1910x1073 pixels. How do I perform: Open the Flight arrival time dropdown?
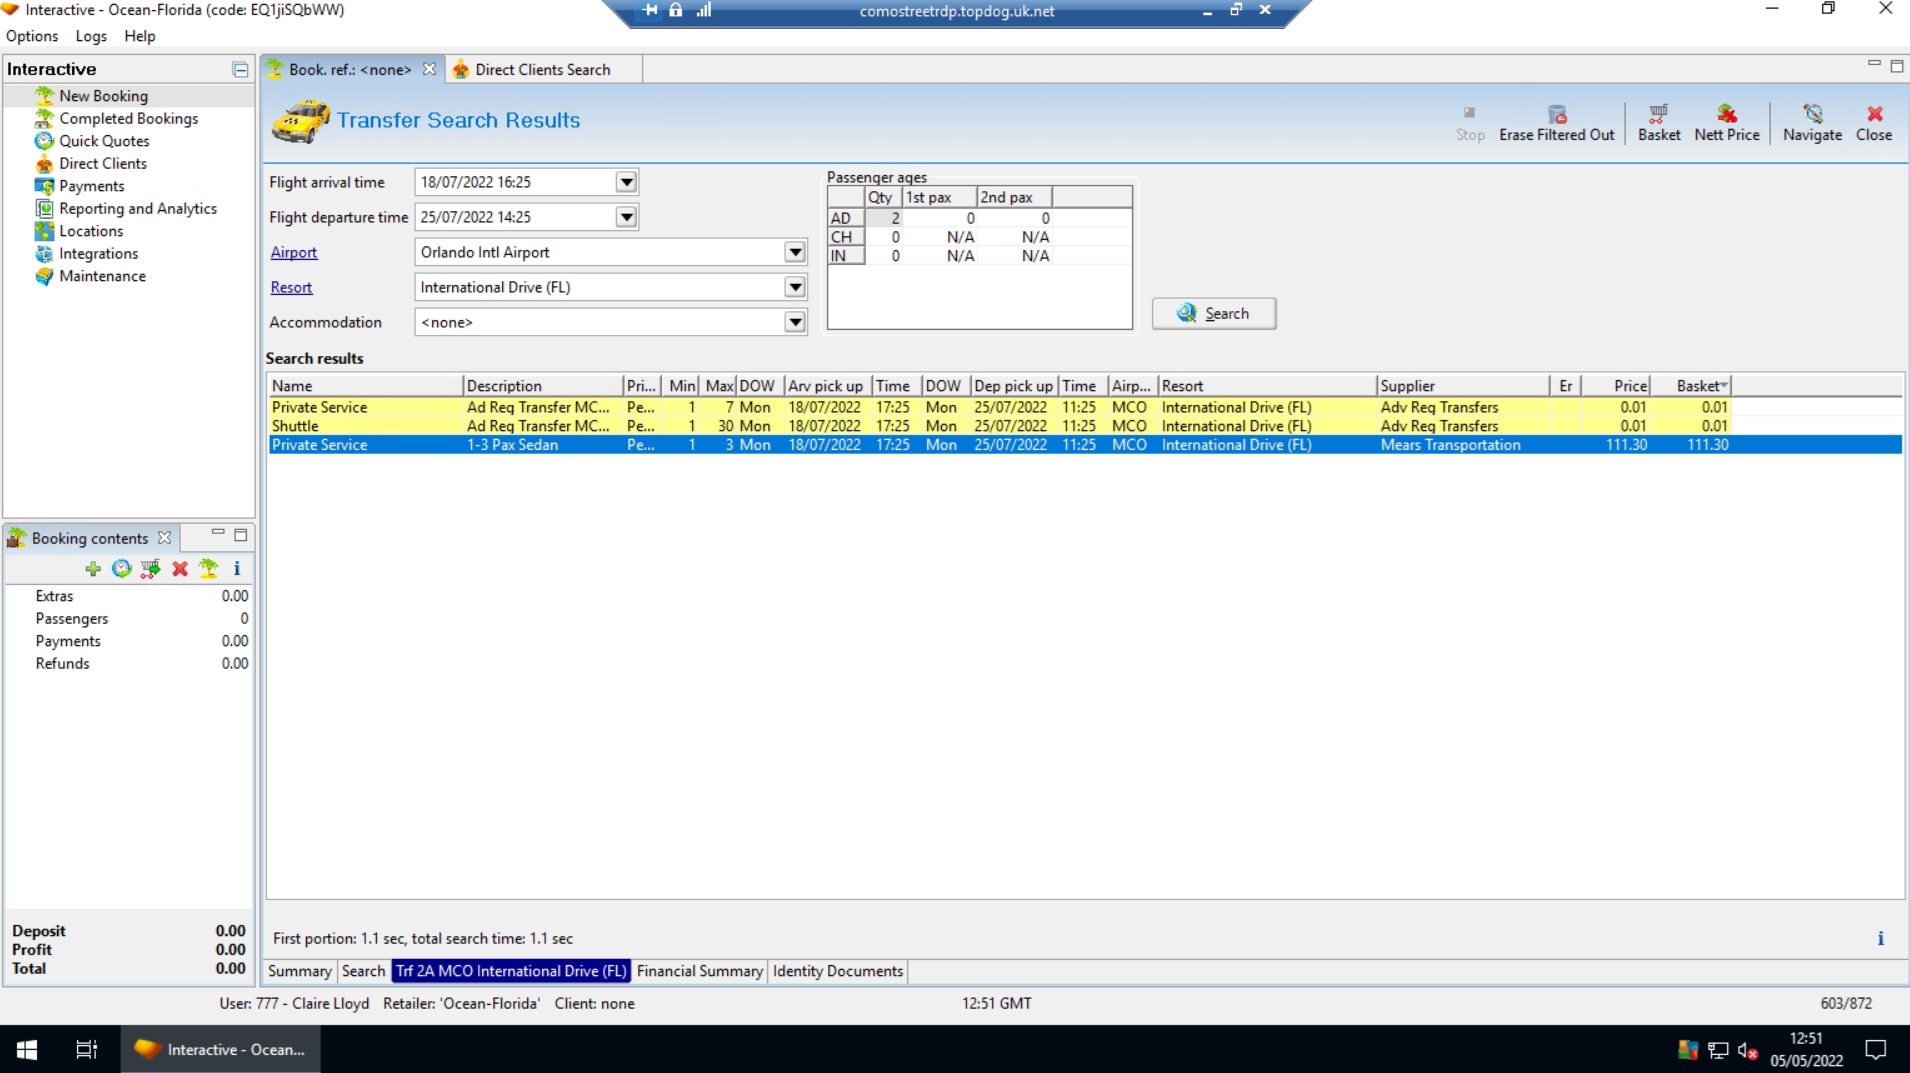coord(626,182)
